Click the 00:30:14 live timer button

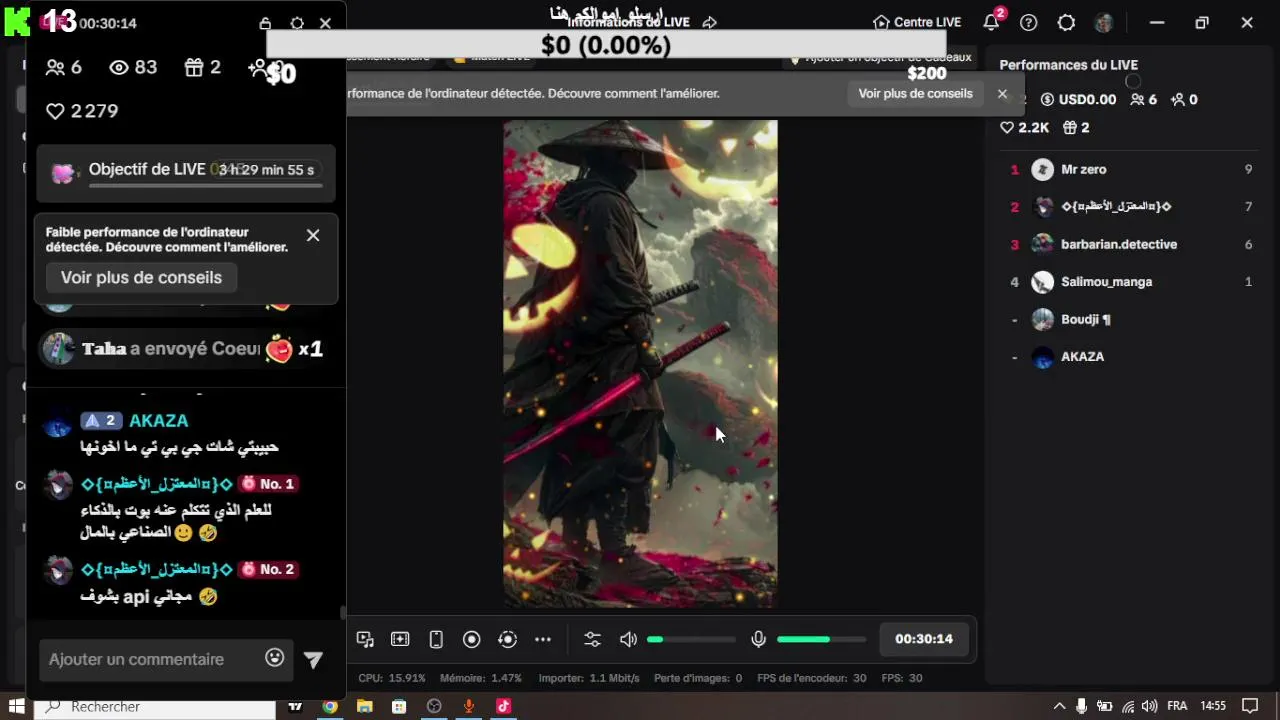tap(924, 639)
